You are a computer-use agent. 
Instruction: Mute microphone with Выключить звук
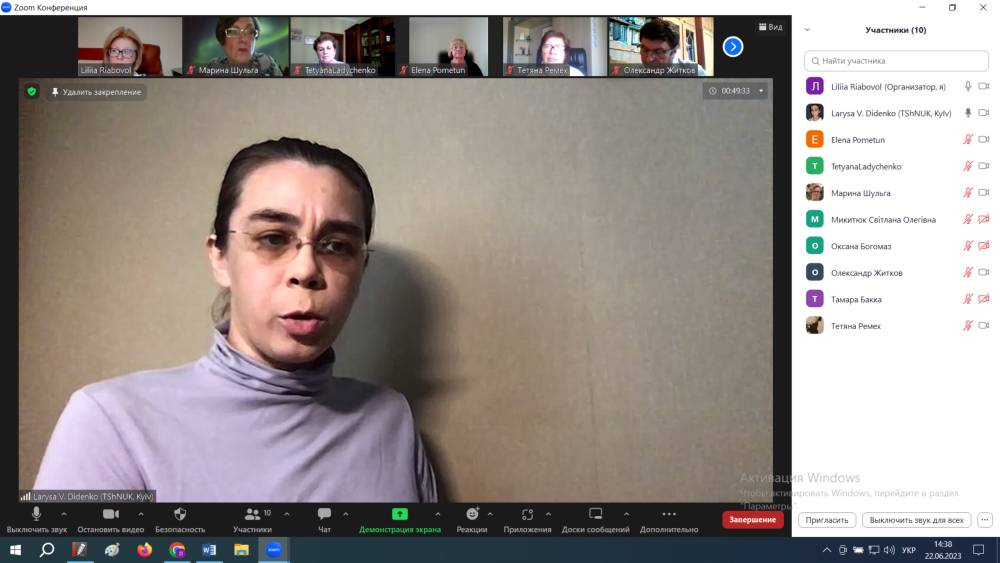[x=36, y=515]
